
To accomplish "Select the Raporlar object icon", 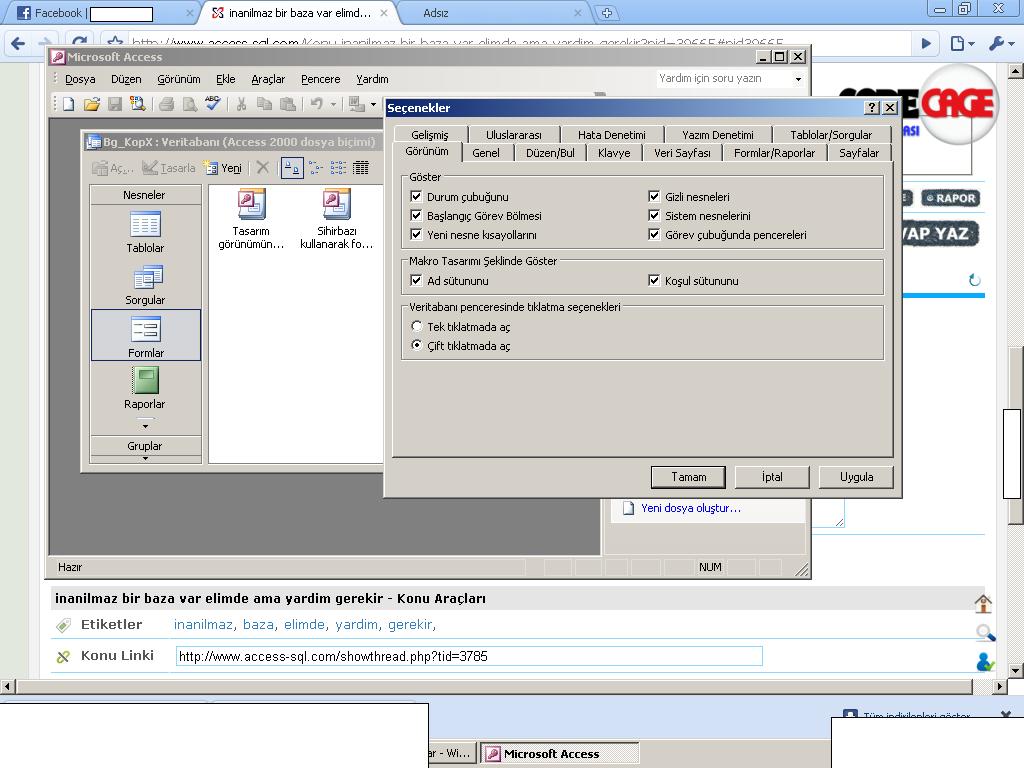I will pos(145,387).
